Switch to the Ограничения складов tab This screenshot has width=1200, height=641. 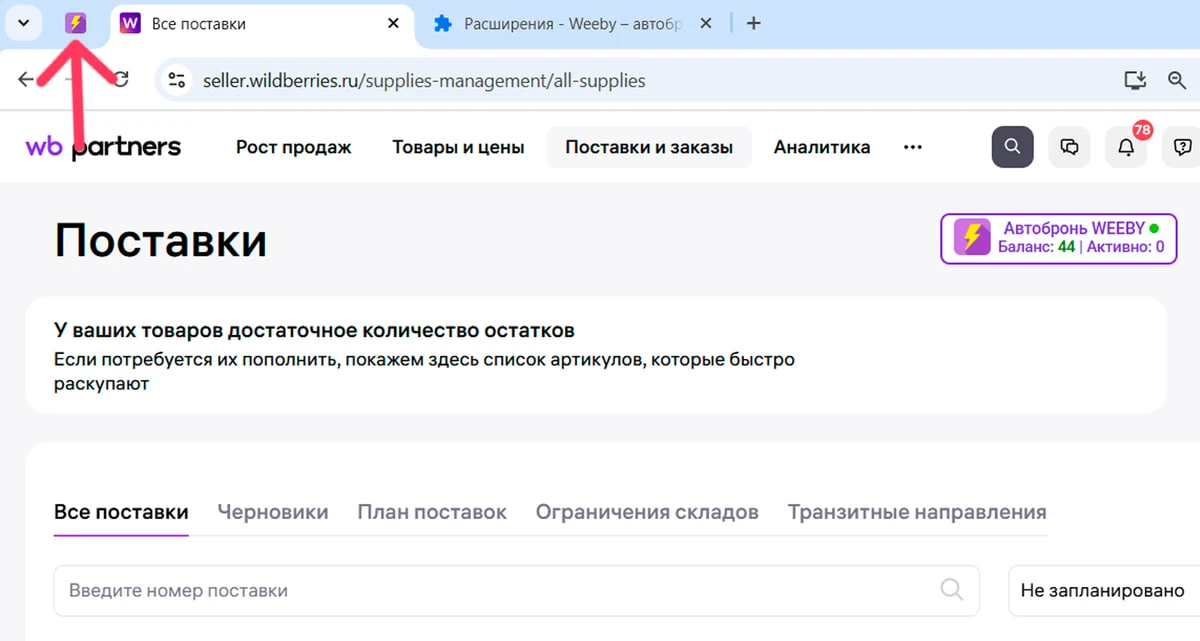tap(647, 512)
